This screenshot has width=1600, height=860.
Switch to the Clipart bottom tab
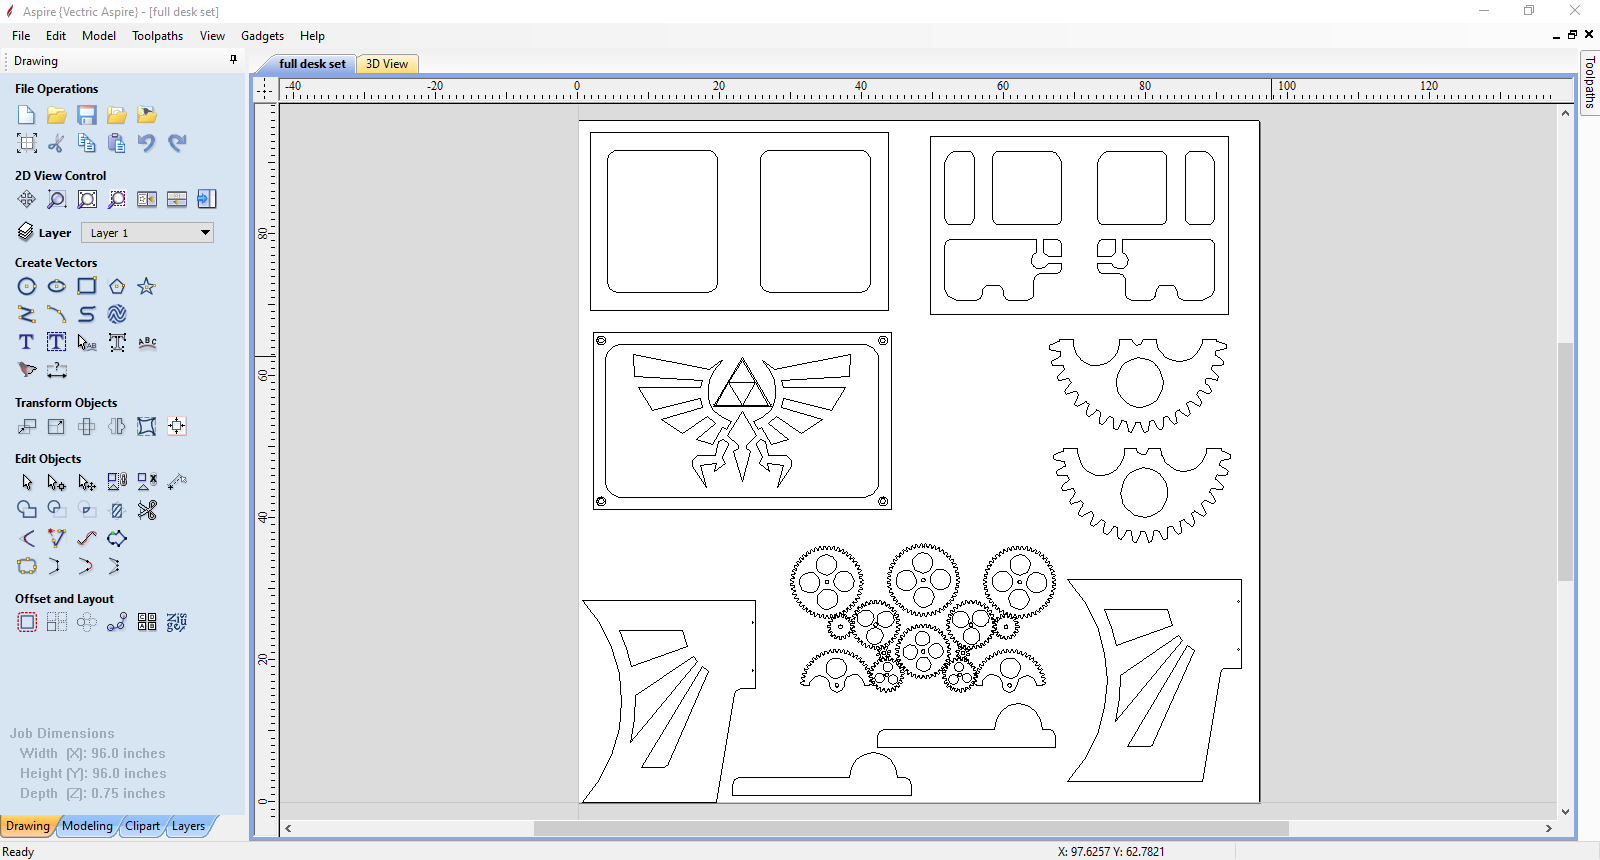click(x=142, y=826)
